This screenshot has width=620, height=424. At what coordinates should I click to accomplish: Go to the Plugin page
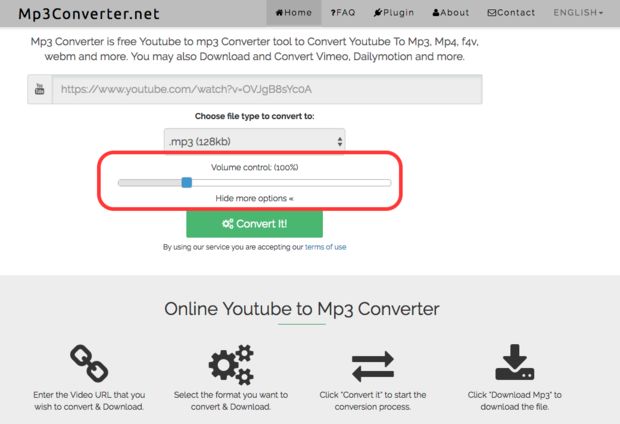(x=393, y=13)
